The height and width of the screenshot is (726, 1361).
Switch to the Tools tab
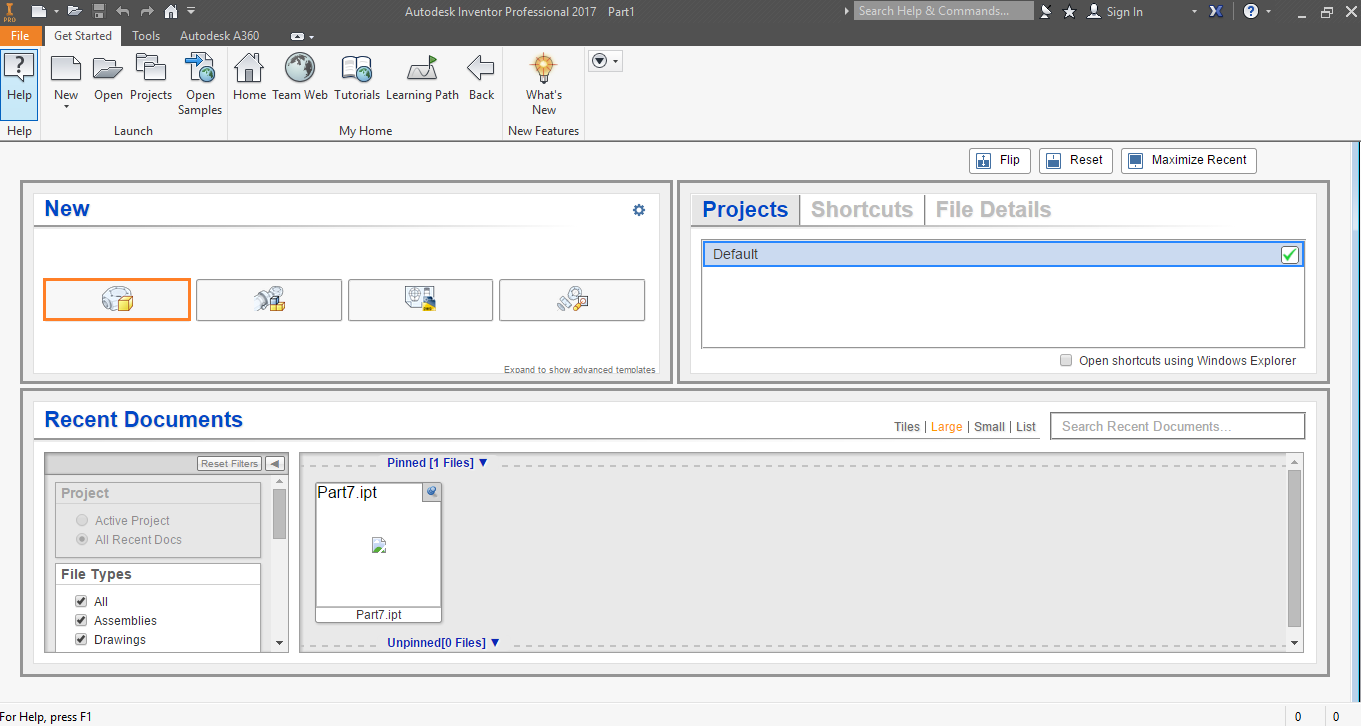tap(146, 36)
